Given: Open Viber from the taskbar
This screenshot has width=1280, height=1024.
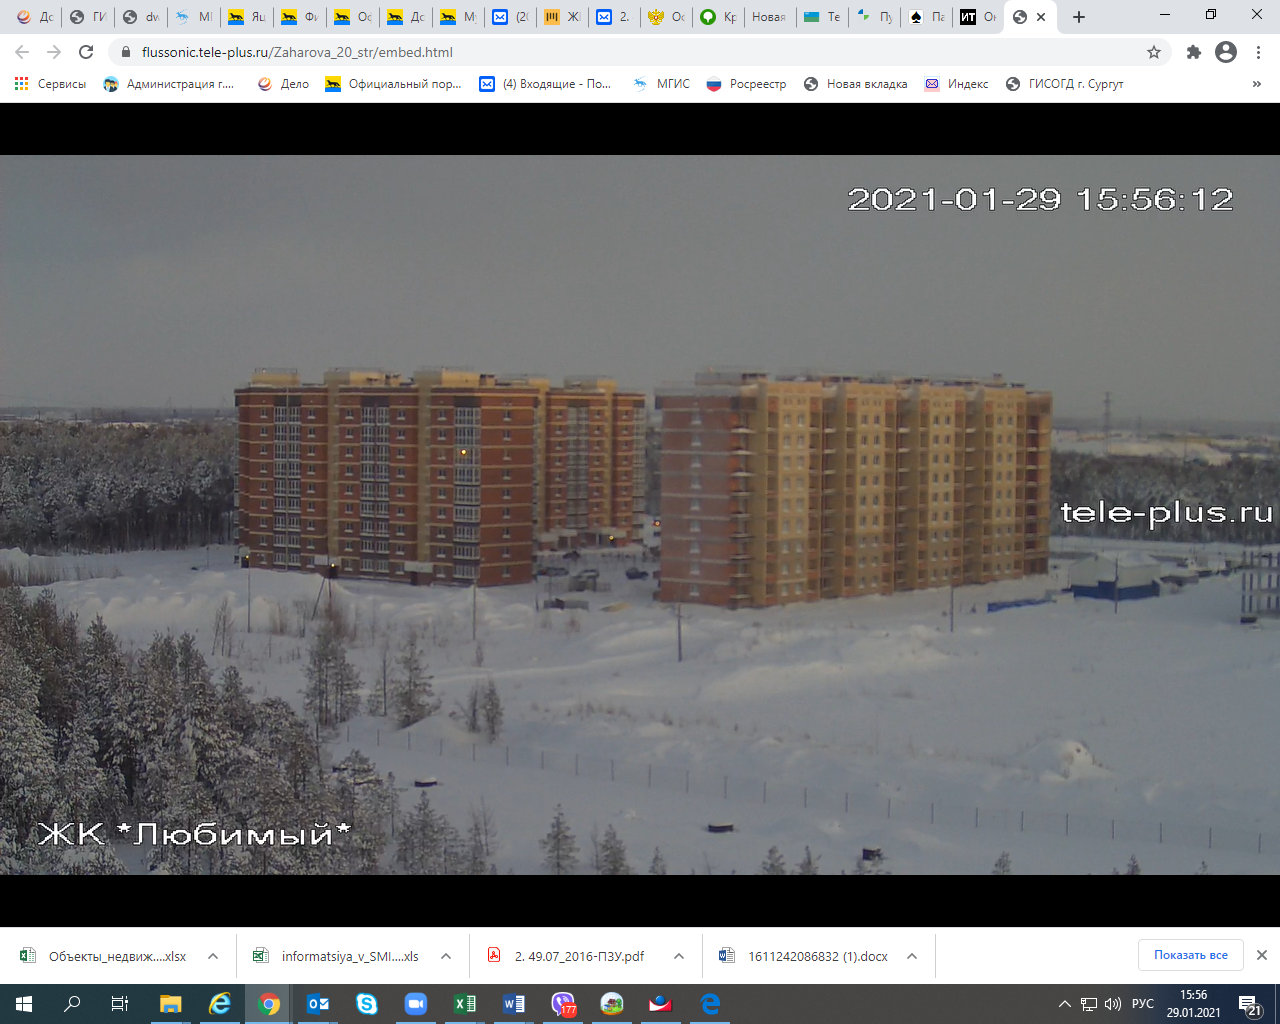Looking at the screenshot, I should click(564, 1004).
